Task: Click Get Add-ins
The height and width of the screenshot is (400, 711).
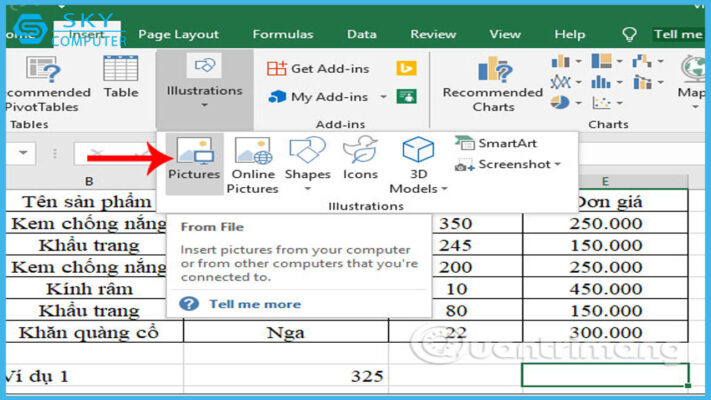Action: click(318, 68)
